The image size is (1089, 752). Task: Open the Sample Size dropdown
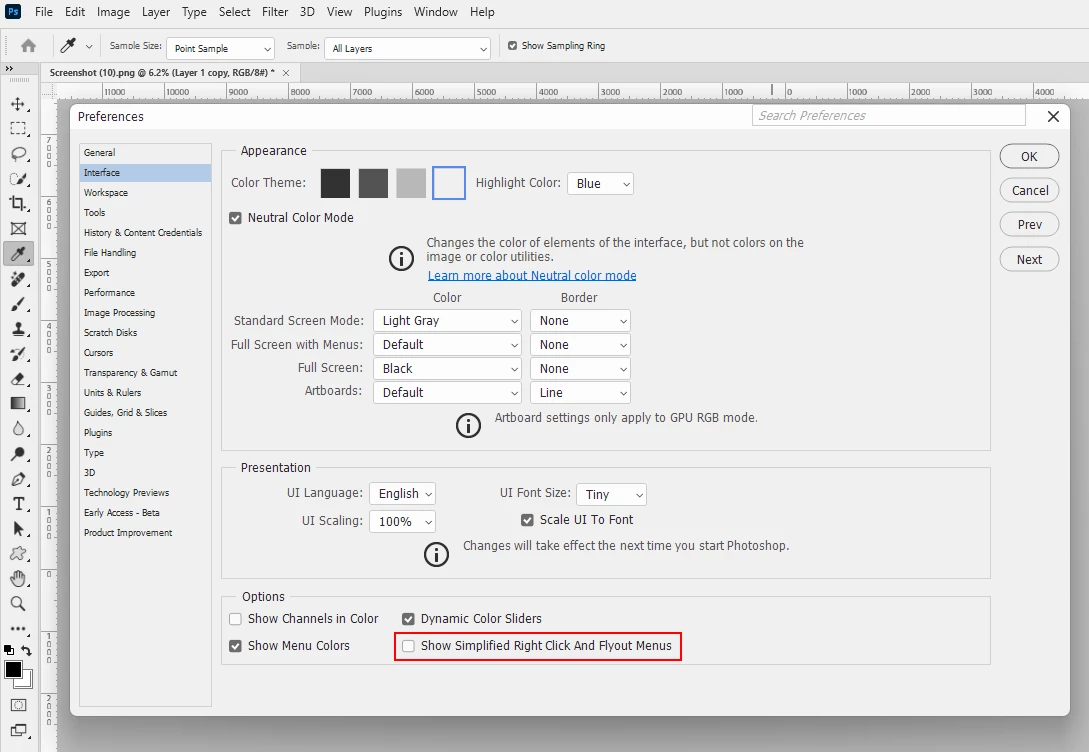pos(221,49)
